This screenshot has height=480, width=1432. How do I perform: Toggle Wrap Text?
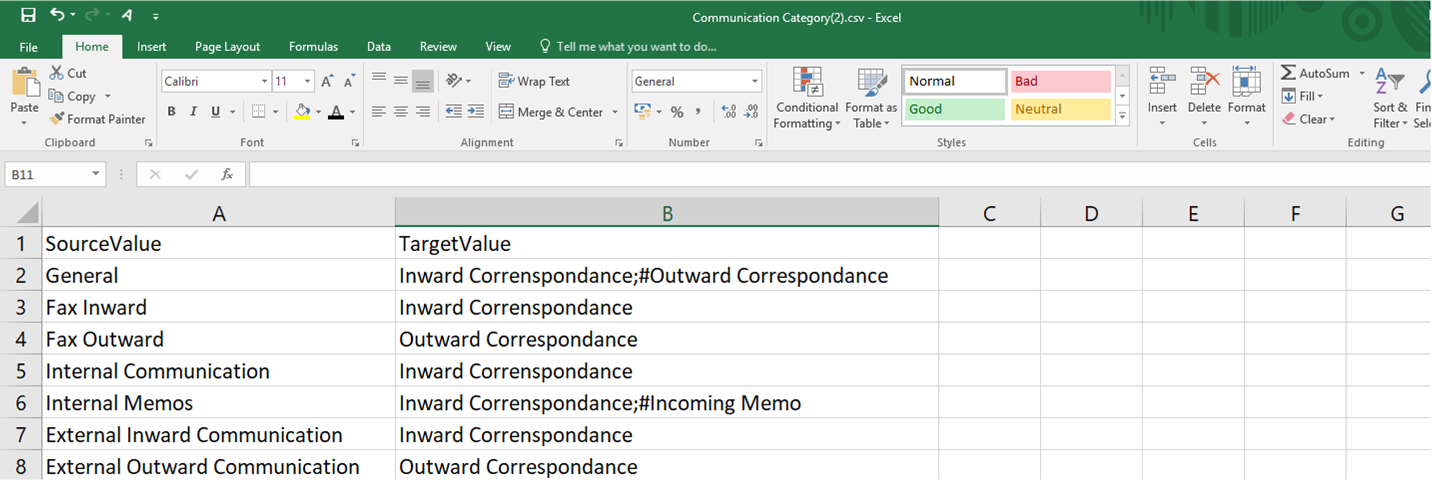534,81
